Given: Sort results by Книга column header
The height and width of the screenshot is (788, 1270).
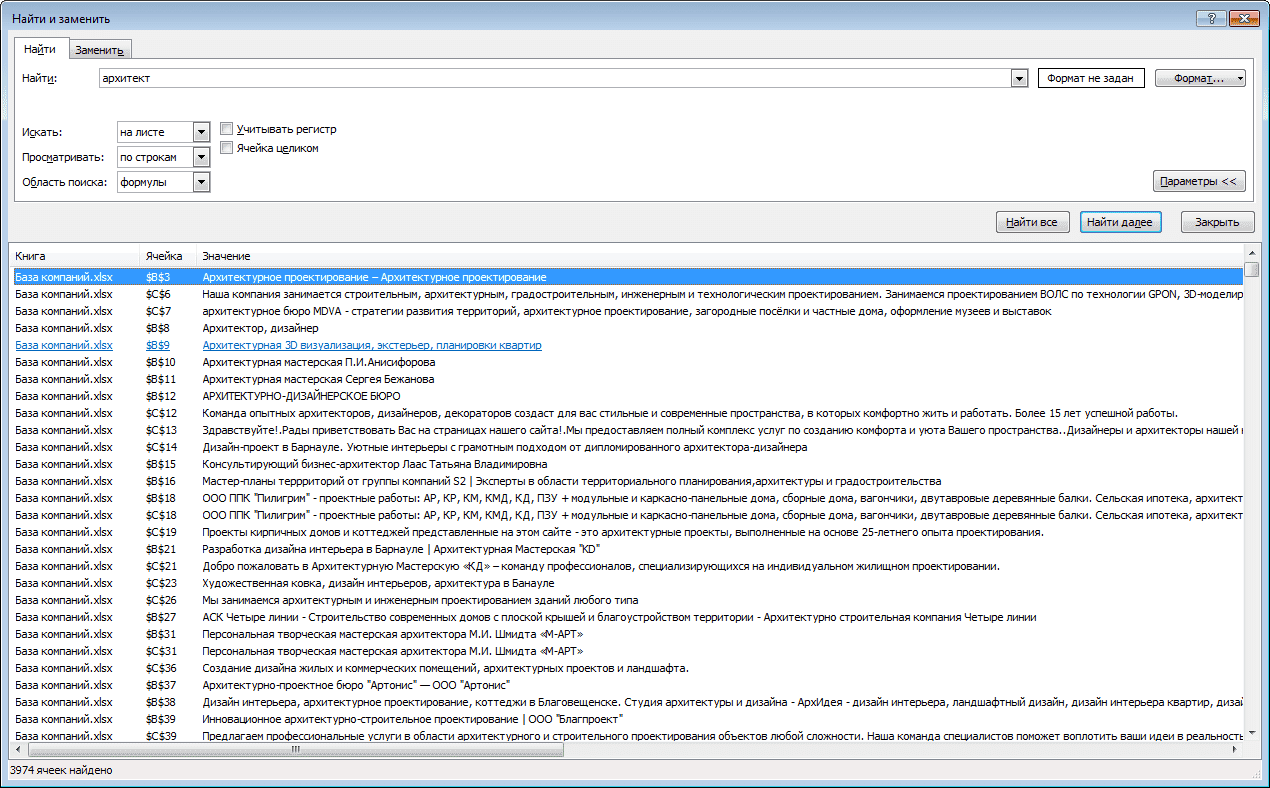Looking at the screenshot, I should point(74,256).
